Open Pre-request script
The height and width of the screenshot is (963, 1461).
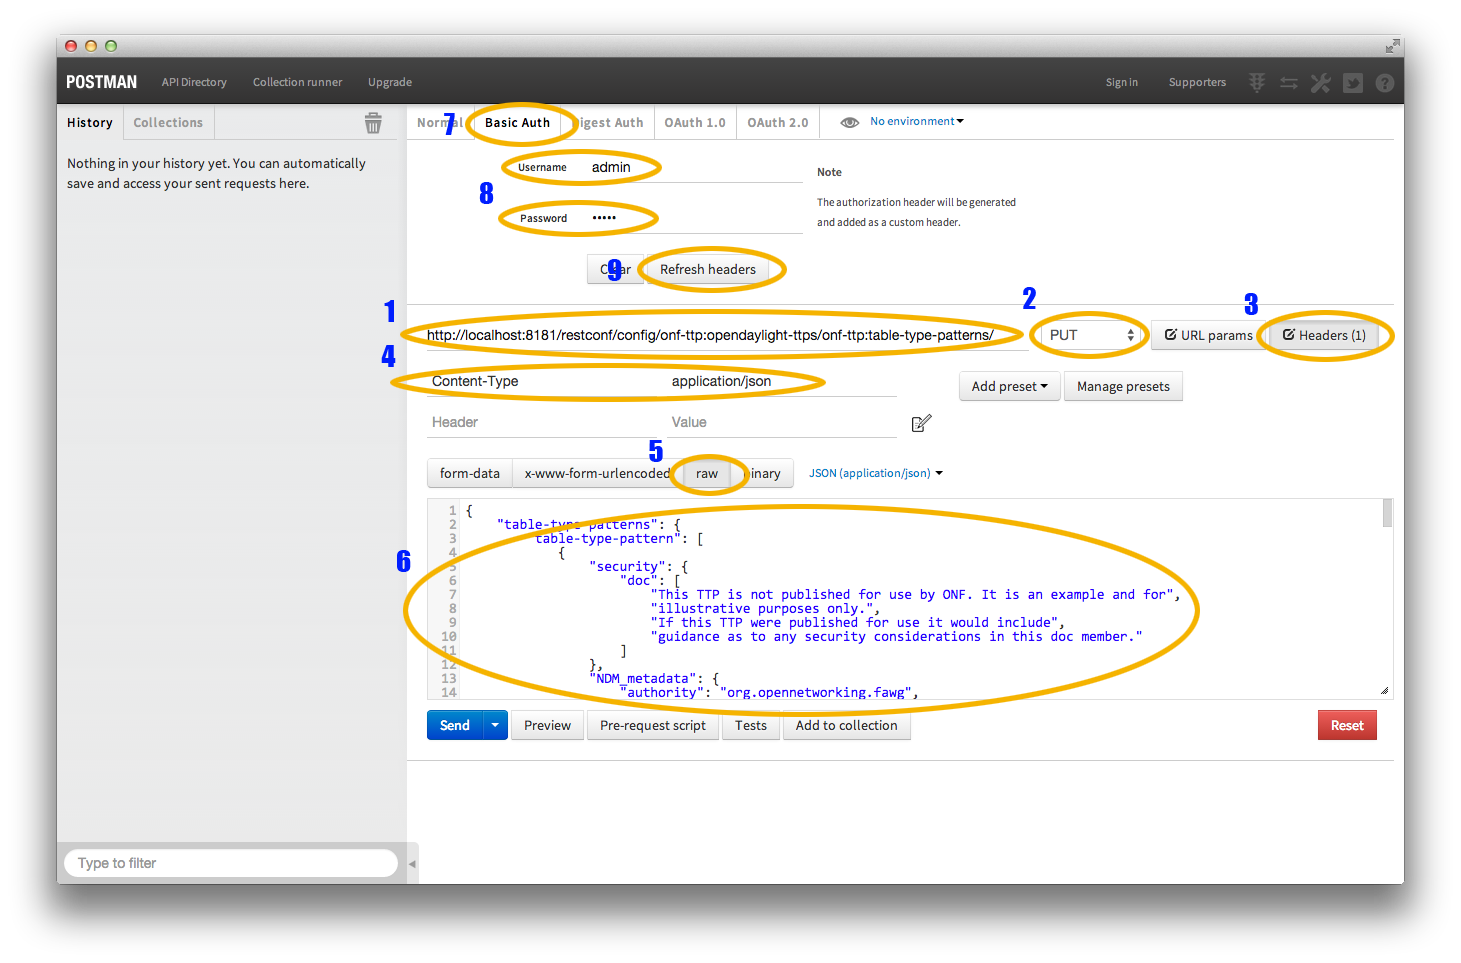coord(653,725)
